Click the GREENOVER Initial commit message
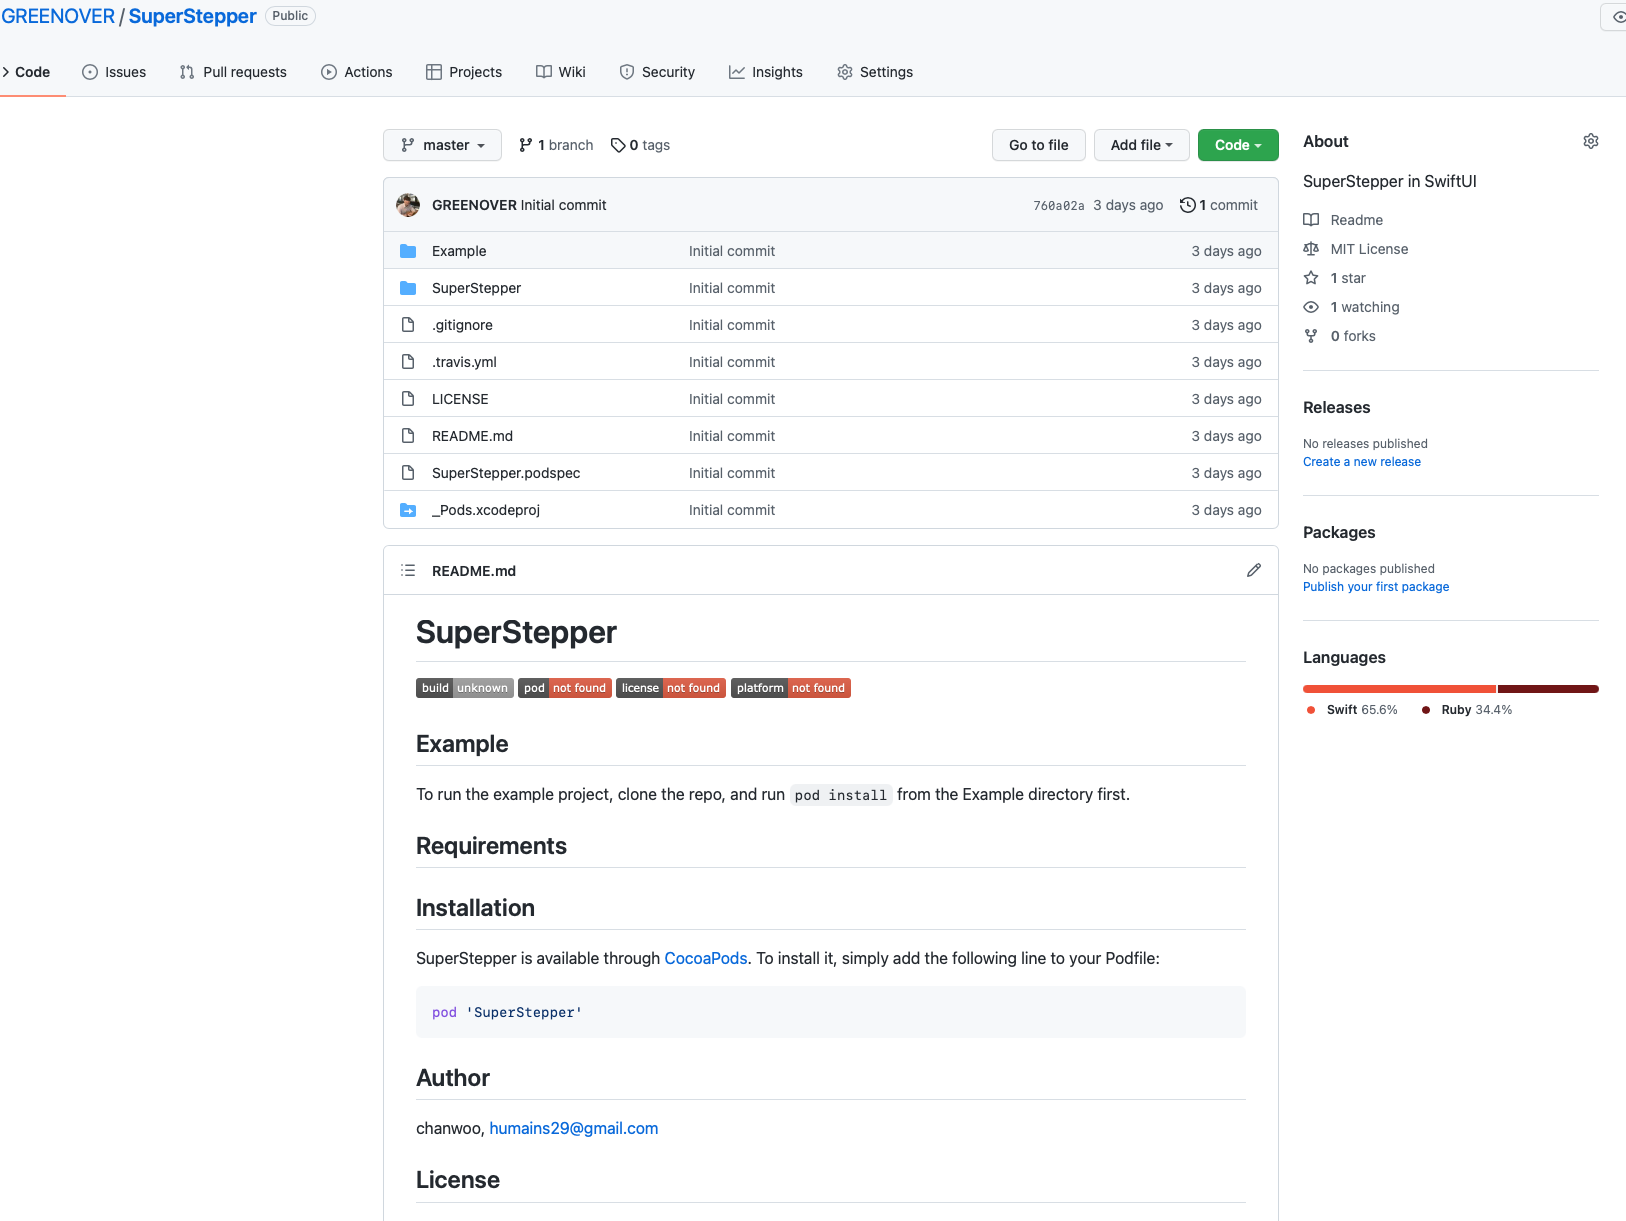 (x=563, y=205)
